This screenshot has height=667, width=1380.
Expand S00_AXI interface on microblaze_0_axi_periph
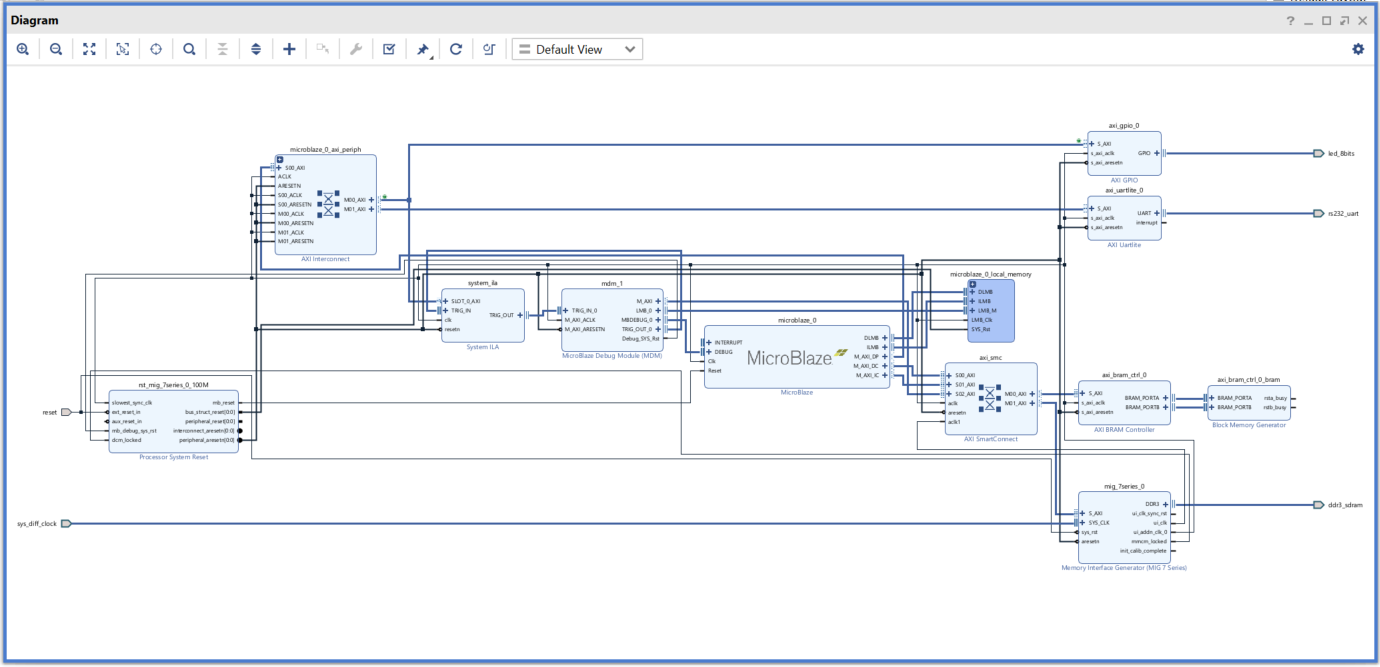[279, 167]
